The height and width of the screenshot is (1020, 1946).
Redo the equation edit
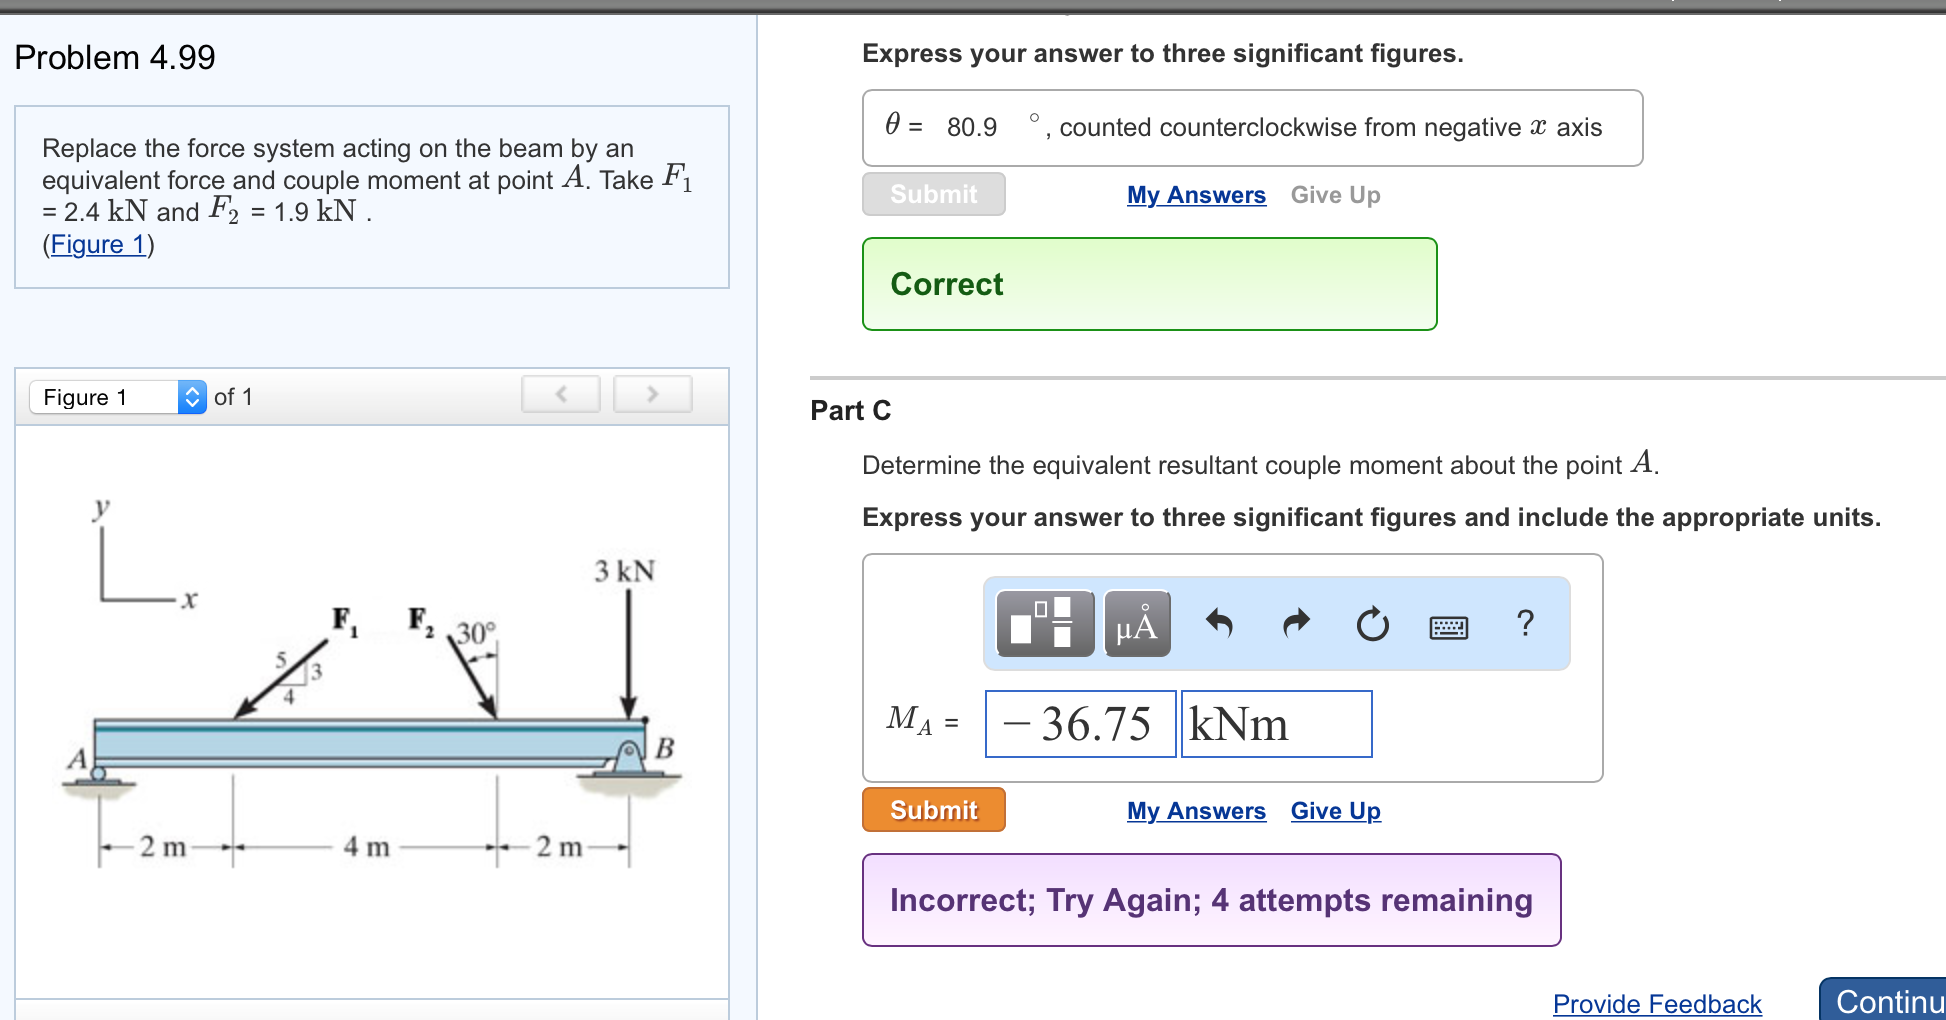point(1295,624)
